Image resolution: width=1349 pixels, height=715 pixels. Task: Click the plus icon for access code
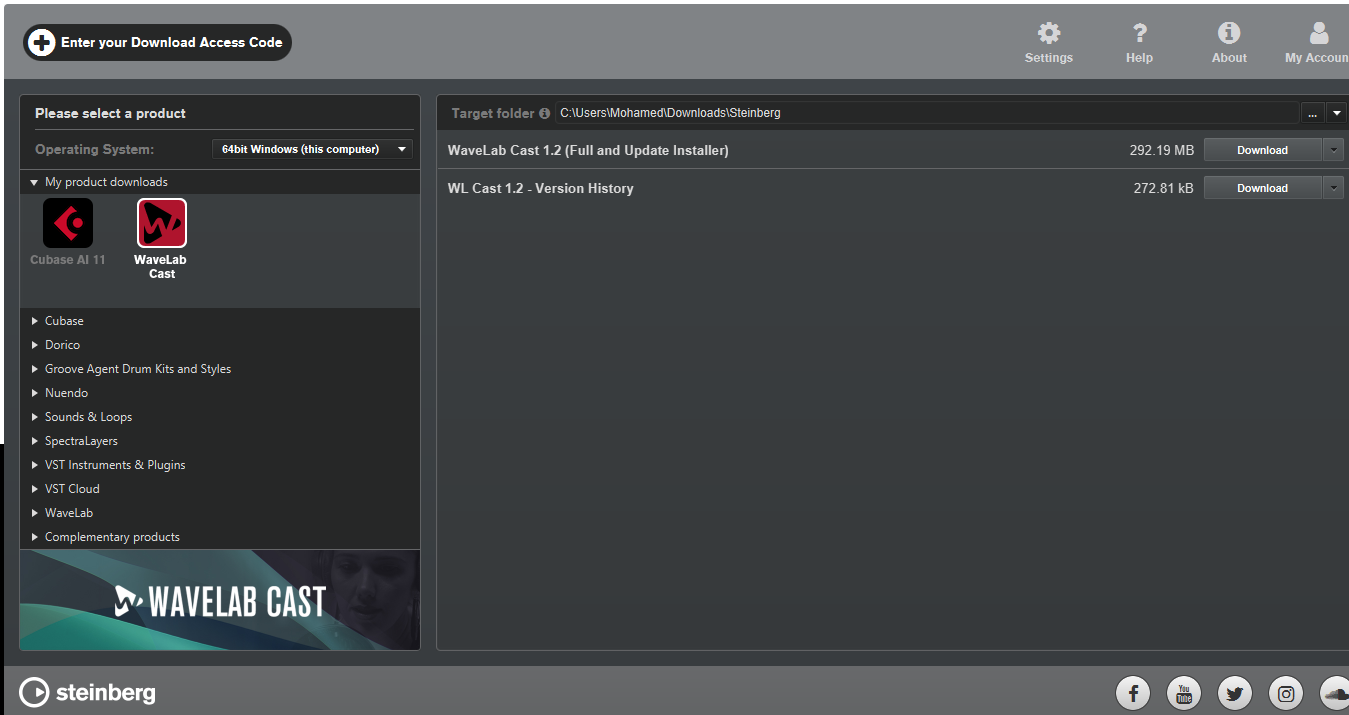point(42,42)
